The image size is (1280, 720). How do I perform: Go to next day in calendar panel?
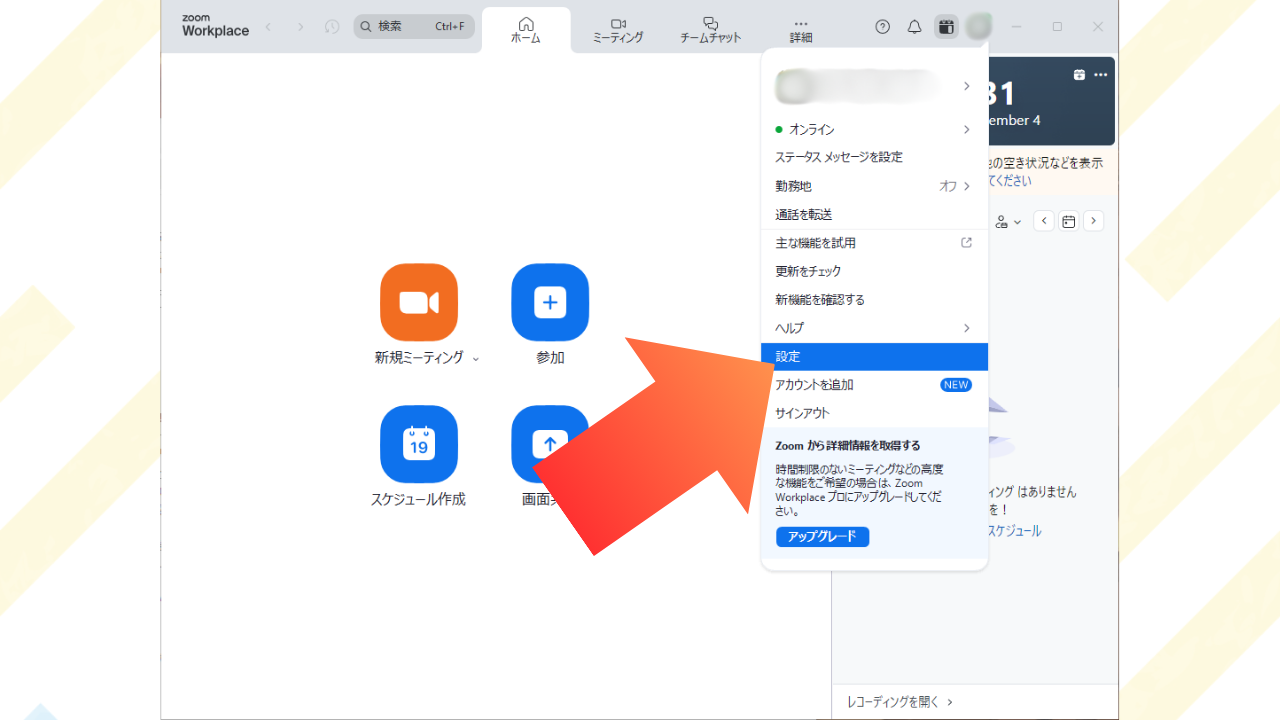[1094, 221]
